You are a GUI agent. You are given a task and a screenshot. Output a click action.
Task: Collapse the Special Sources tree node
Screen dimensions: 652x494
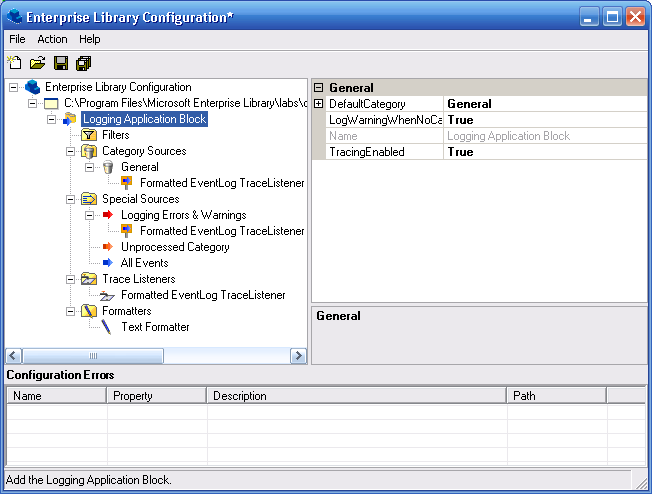71,199
